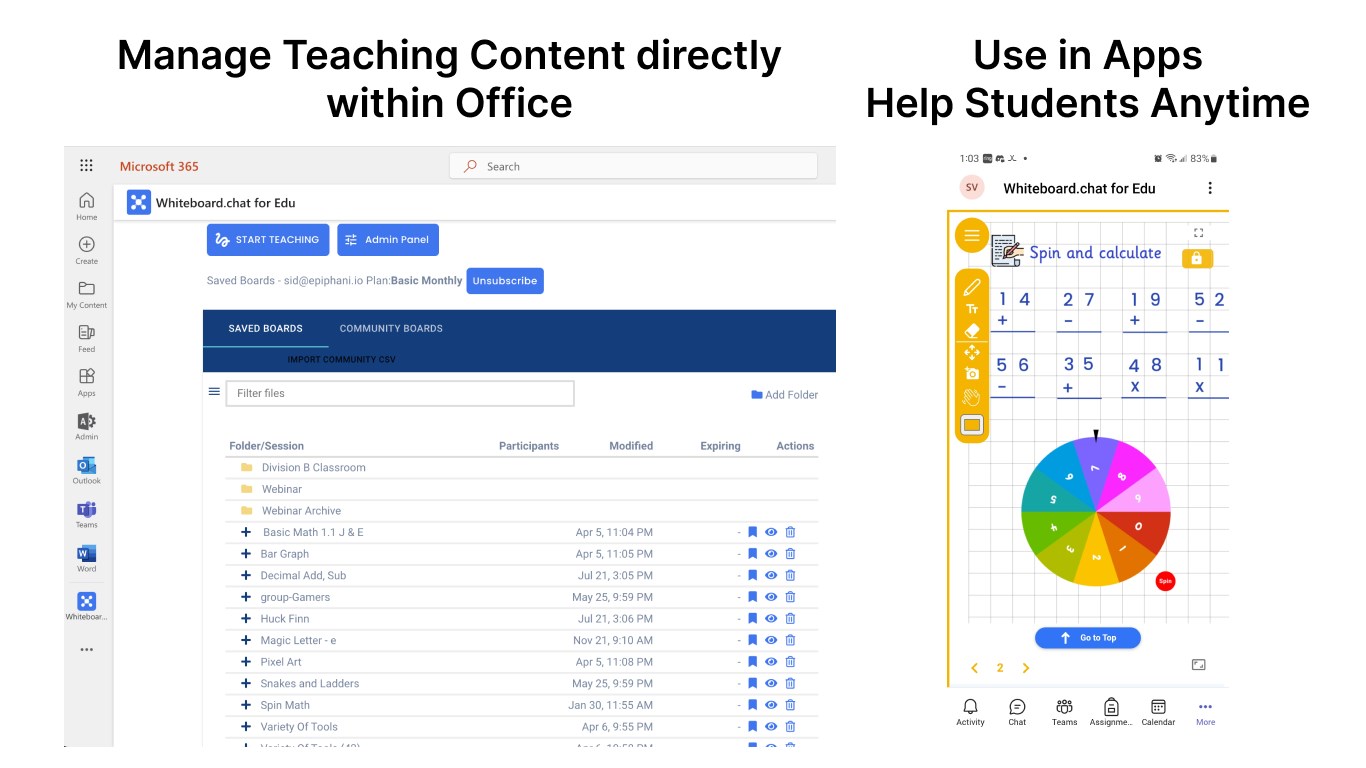Open mobile app three-dot options menu
This screenshot has height=768, width=1366.
1210,188
